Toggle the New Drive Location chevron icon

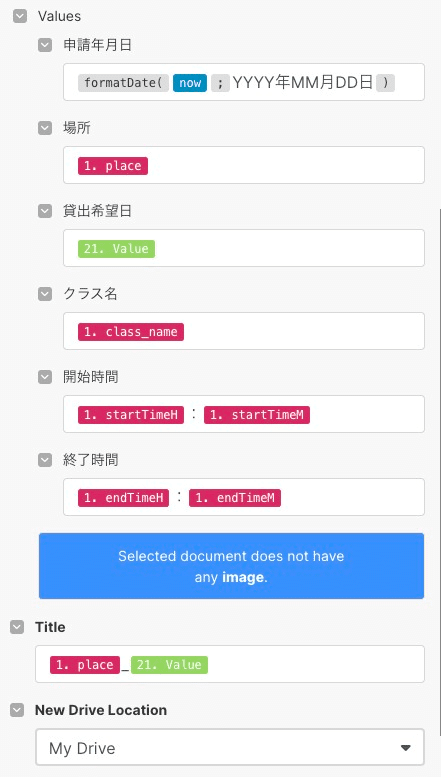click(x=17, y=710)
